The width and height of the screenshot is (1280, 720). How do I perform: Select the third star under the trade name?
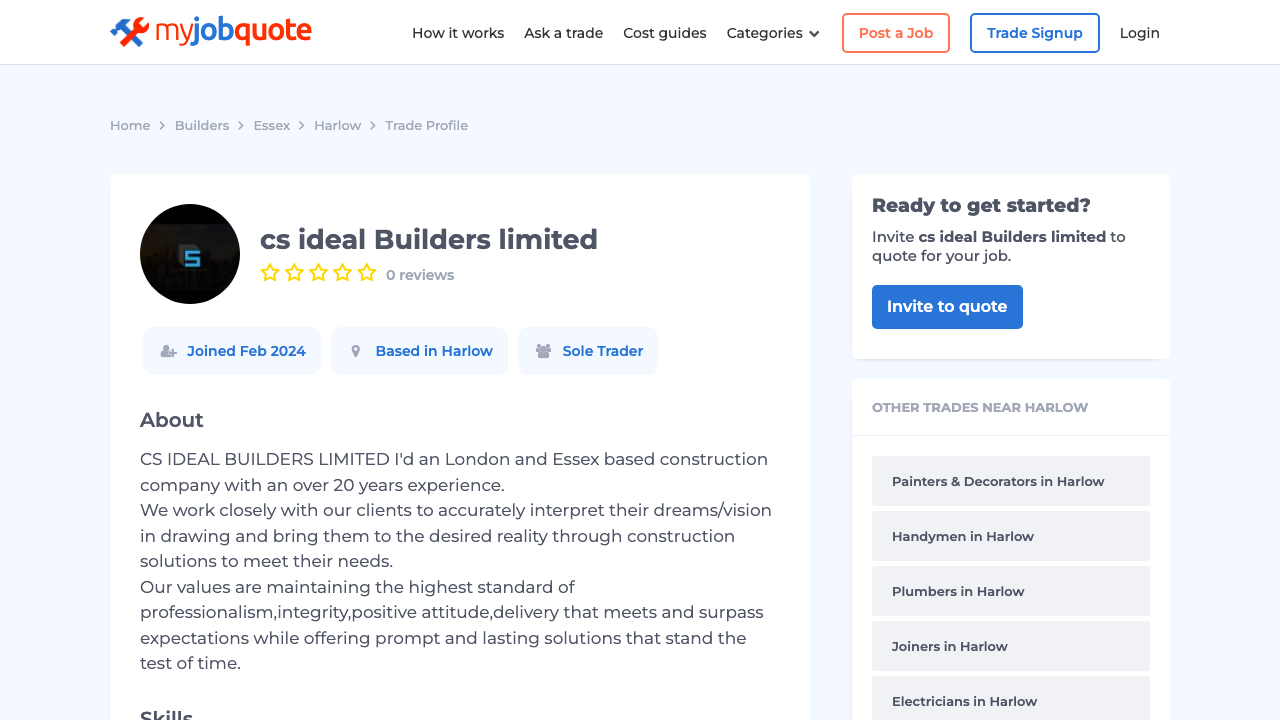[x=318, y=271]
